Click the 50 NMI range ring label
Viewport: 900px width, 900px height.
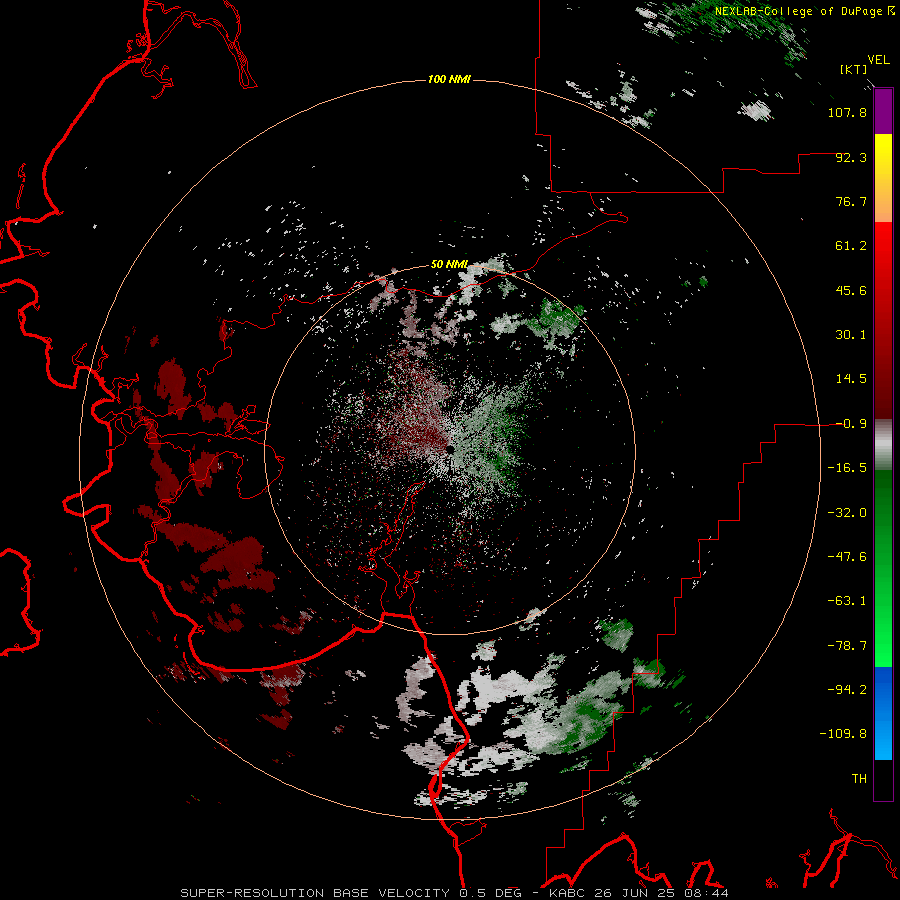(x=449, y=265)
